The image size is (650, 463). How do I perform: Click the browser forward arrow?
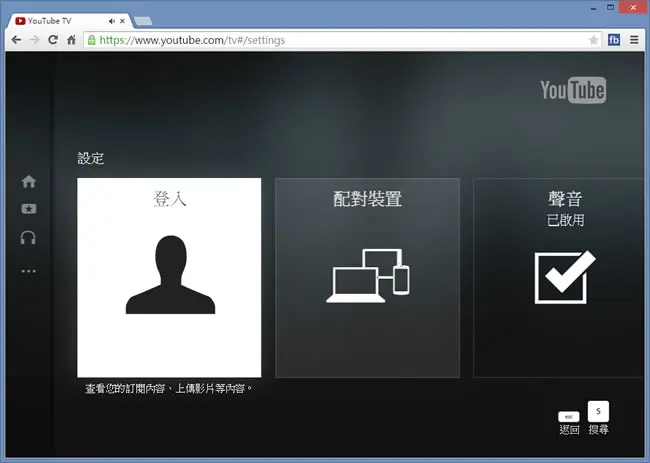click(34, 40)
